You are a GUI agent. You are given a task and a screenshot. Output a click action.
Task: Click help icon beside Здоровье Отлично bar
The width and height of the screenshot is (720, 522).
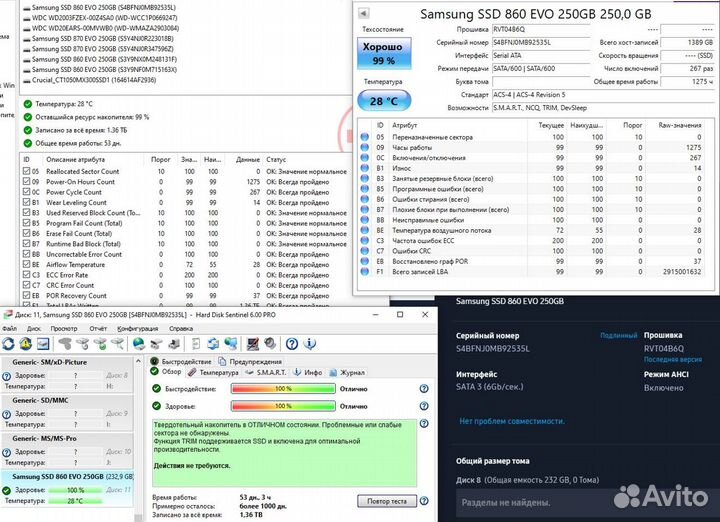pyautogui.click(x=424, y=406)
